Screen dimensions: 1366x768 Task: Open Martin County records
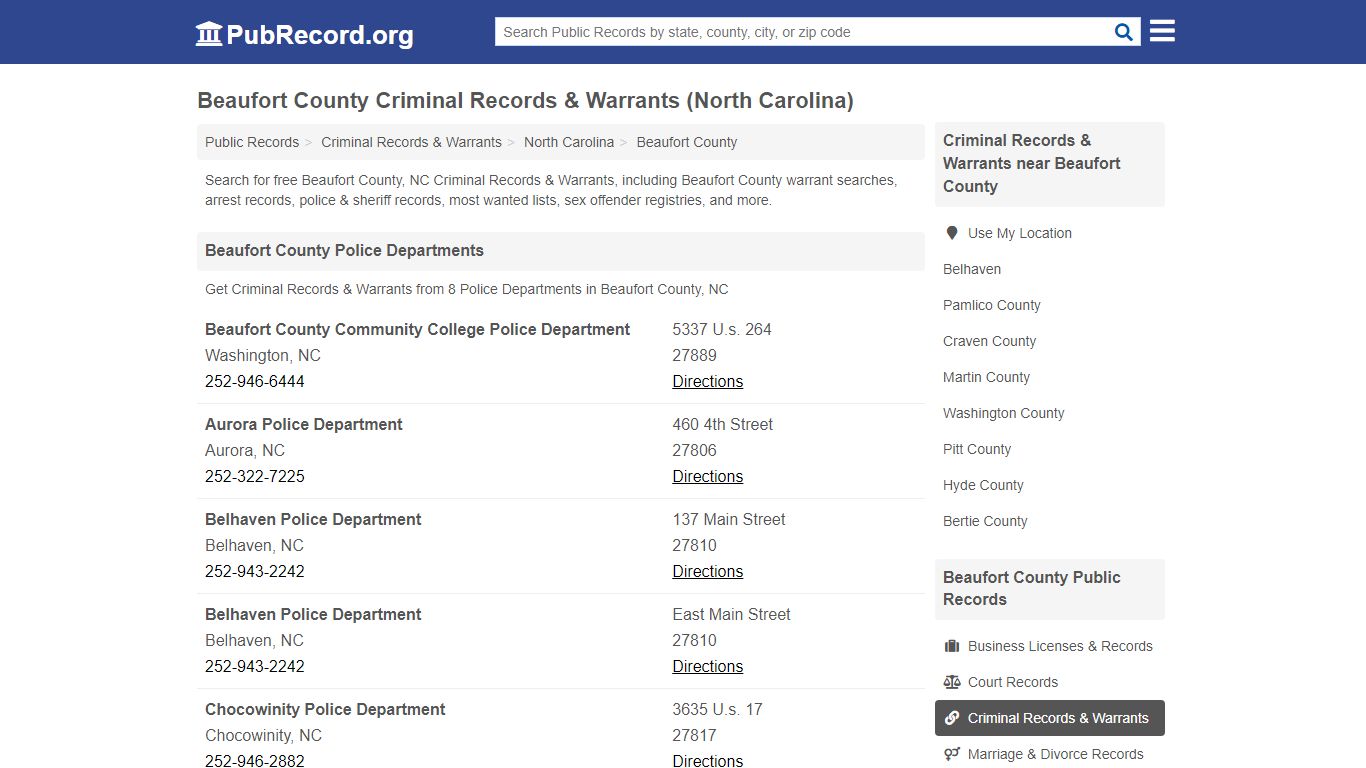pos(986,377)
